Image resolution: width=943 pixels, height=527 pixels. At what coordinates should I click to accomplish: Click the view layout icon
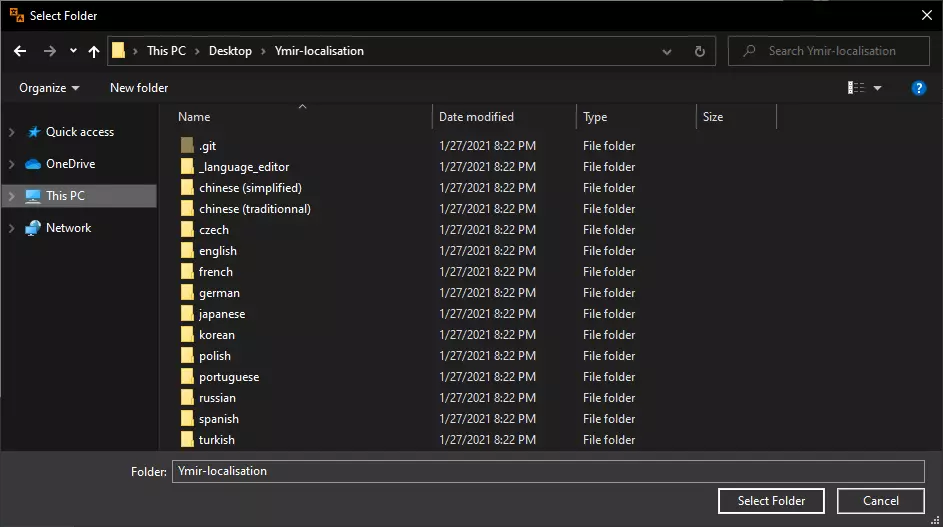856,88
